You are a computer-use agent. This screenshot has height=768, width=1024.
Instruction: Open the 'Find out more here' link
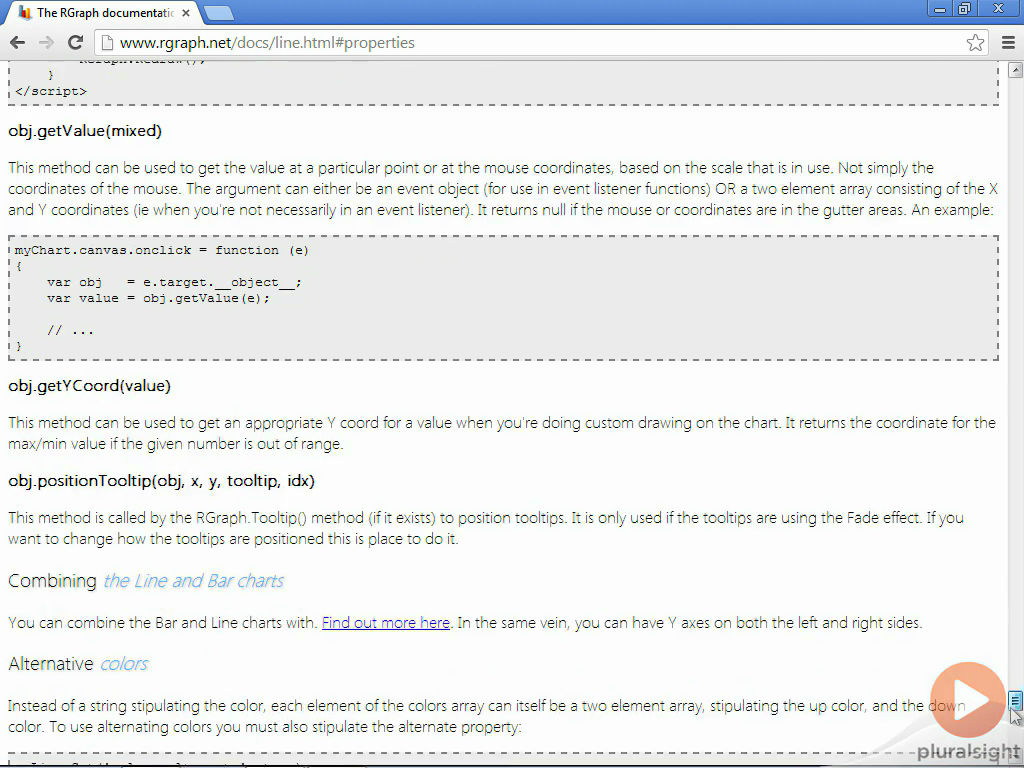tap(386, 622)
